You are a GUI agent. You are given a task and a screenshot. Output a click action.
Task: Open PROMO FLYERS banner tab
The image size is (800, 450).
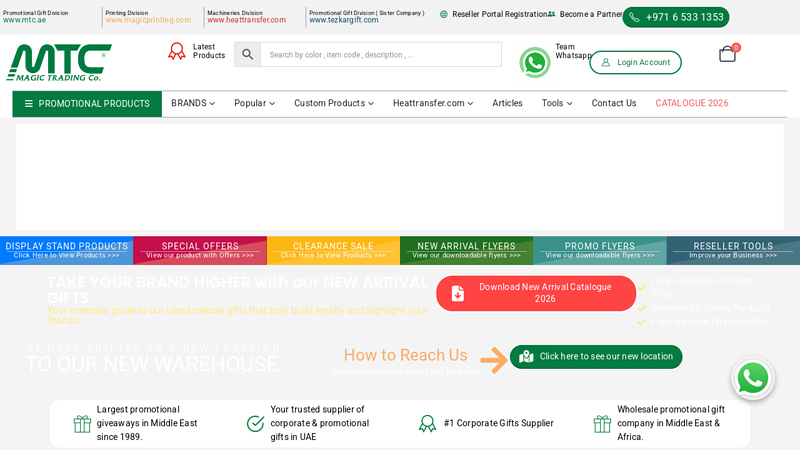[600, 250]
